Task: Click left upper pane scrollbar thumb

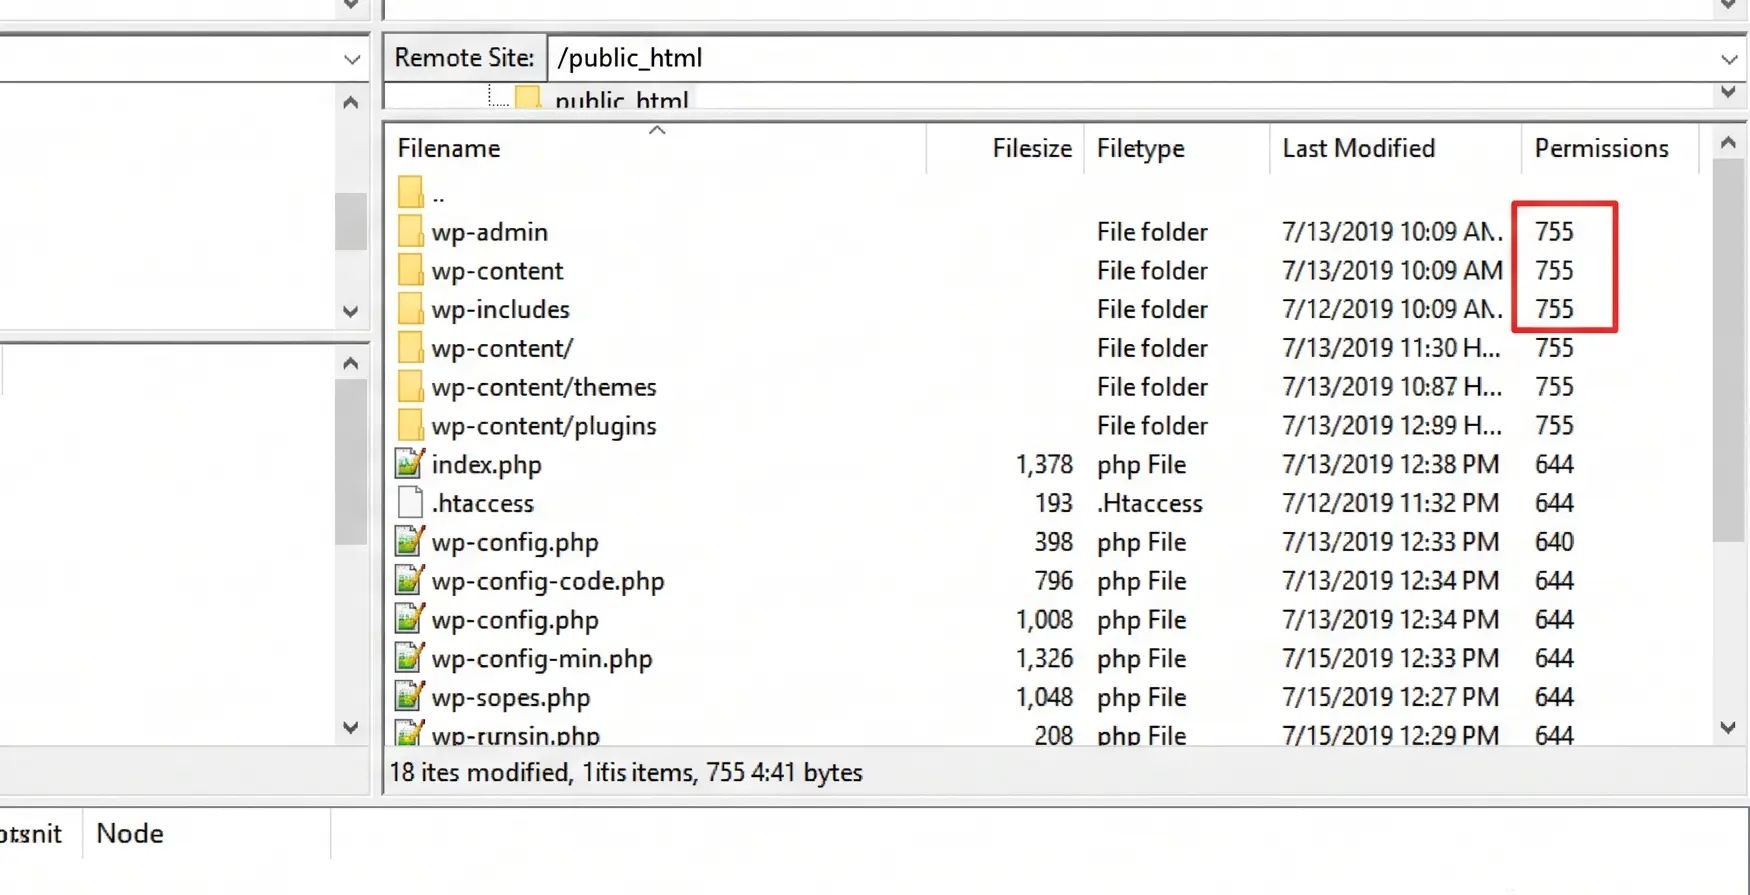Action: click(350, 221)
